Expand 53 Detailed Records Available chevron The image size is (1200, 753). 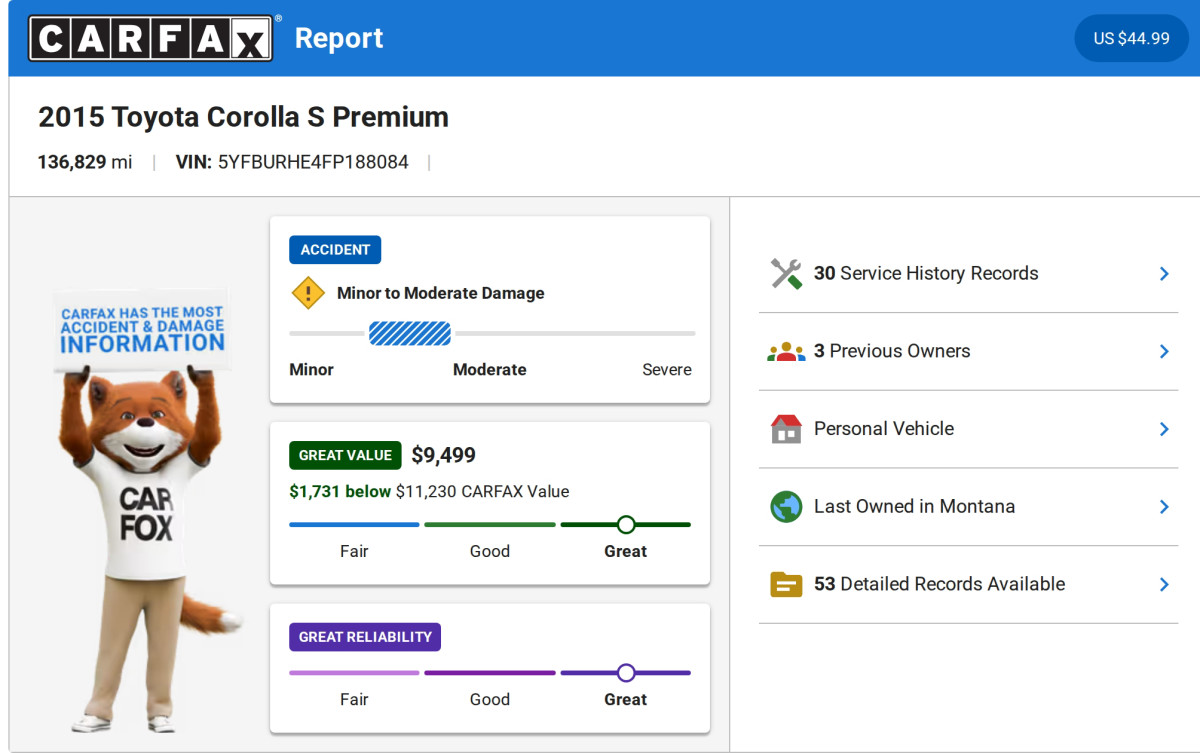(x=1163, y=584)
